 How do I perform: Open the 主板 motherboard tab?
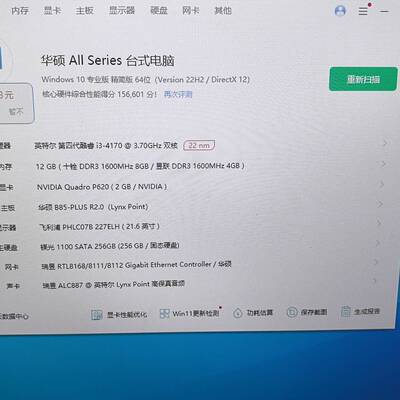pyautogui.click(x=84, y=11)
